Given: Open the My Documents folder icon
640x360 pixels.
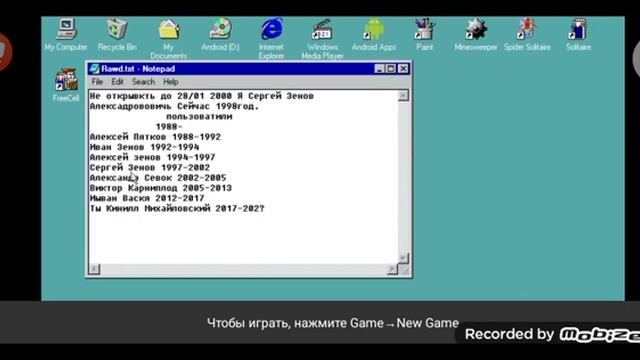Looking at the screenshot, I should (x=169, y=38).
